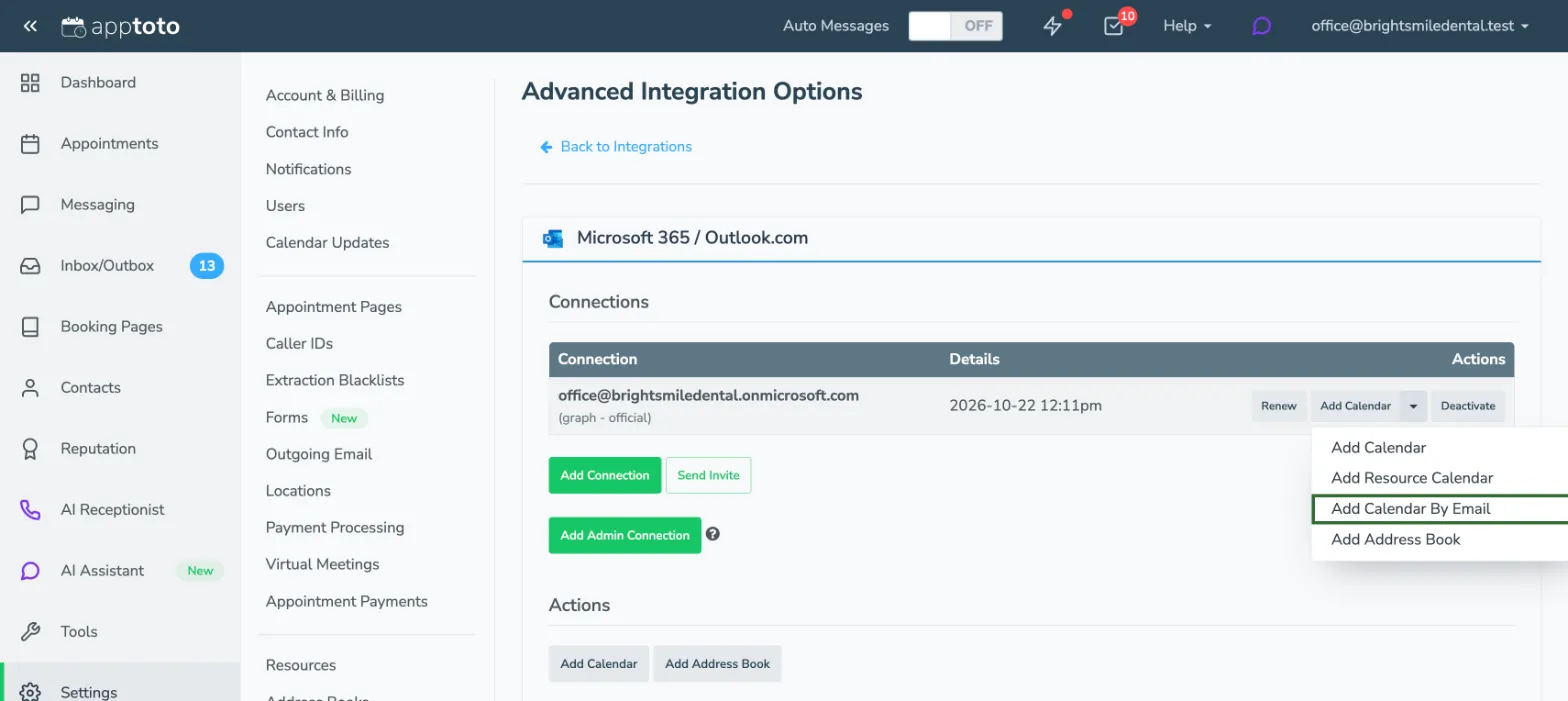1568x701 pixels.
Task: Open the office@brightsmiledental.test account menu
Action: [1420, 26]
